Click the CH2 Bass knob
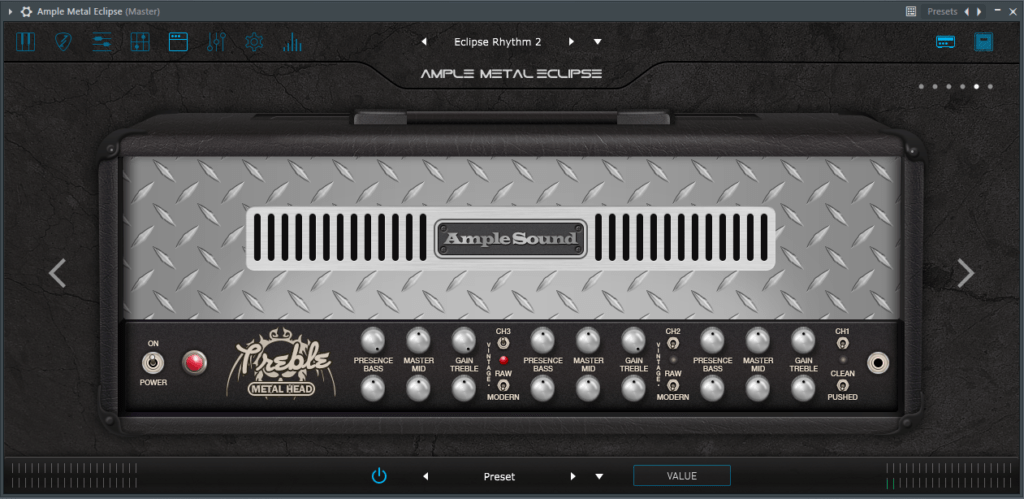The width and height of the screenshot is (1024, 499). pos(543,389)
